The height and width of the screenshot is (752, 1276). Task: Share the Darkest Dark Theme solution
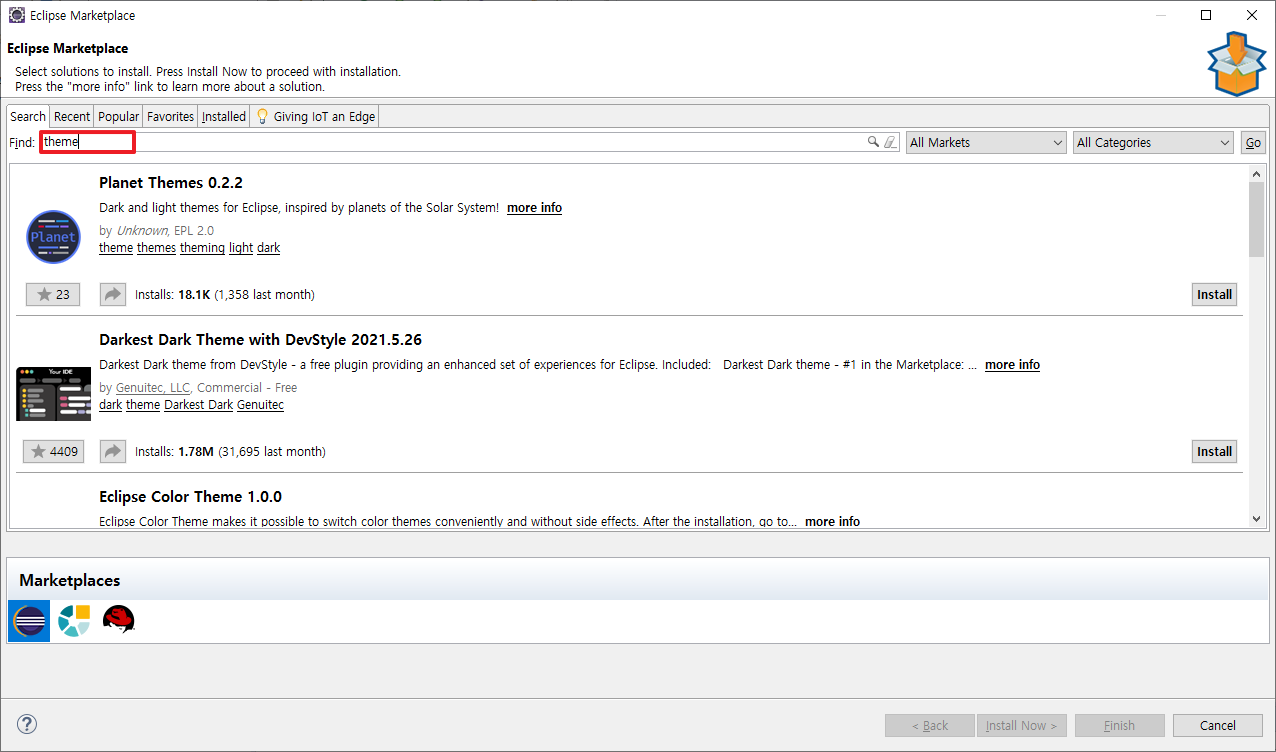click(113, 451)
